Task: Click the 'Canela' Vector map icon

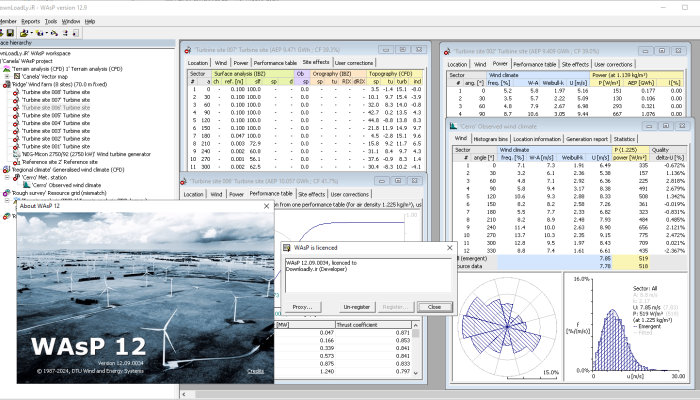Action: coord(17,76)
